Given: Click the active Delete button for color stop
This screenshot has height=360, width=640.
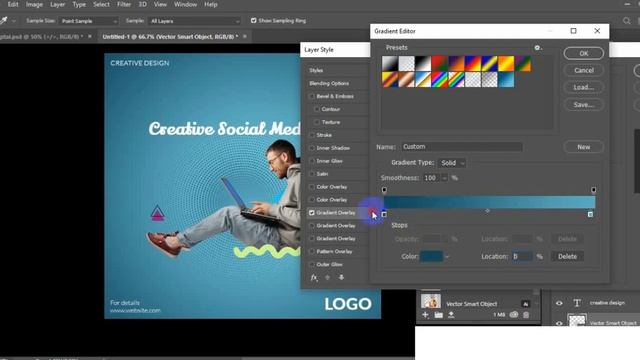Looking at the screenshot, I should [567, 256].
